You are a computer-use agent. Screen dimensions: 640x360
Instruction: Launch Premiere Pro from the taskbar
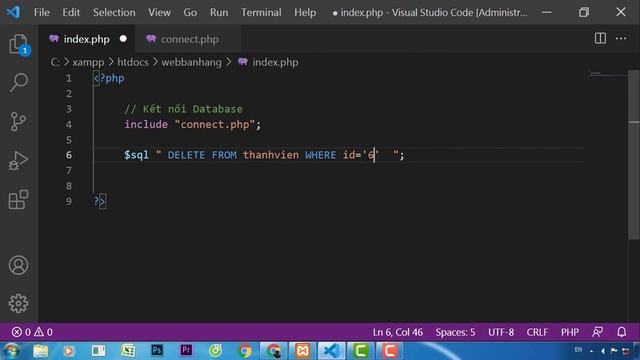tap(186, 351)
